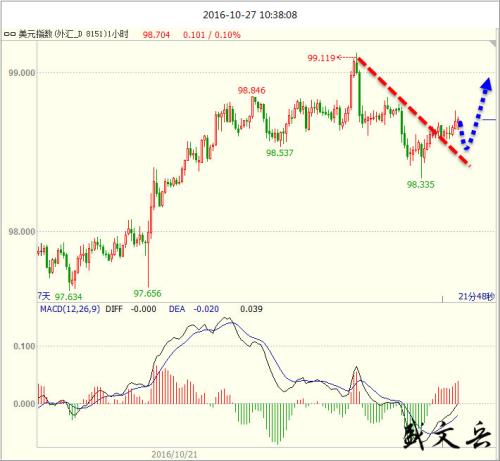The height and width of the screenshot is (461, 500).
Task: Click the chain link icon beside chart title
Action: click(10, 35)
